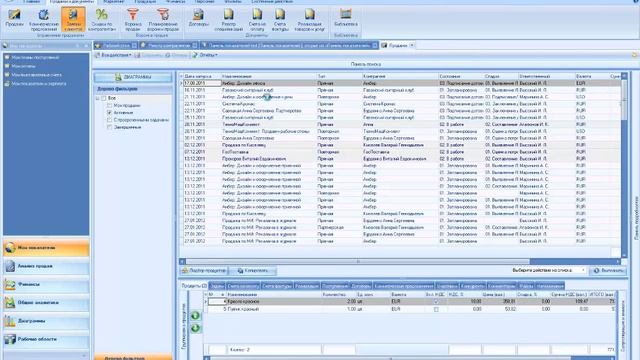Enable the Мои продажи filter checkbox

click(109, 105)
